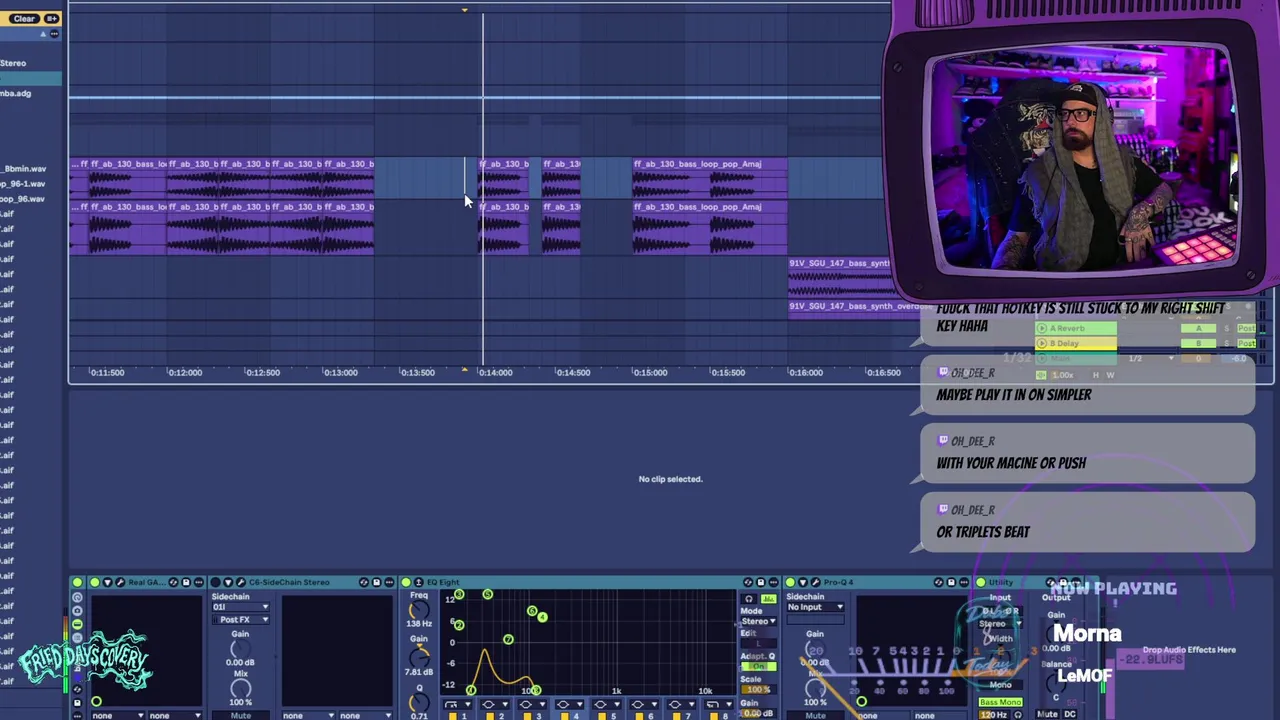Open EQ Eight band 1 filter type dropdown
The height and width of the screenshot is (720, 1280).
pos(458,704)
